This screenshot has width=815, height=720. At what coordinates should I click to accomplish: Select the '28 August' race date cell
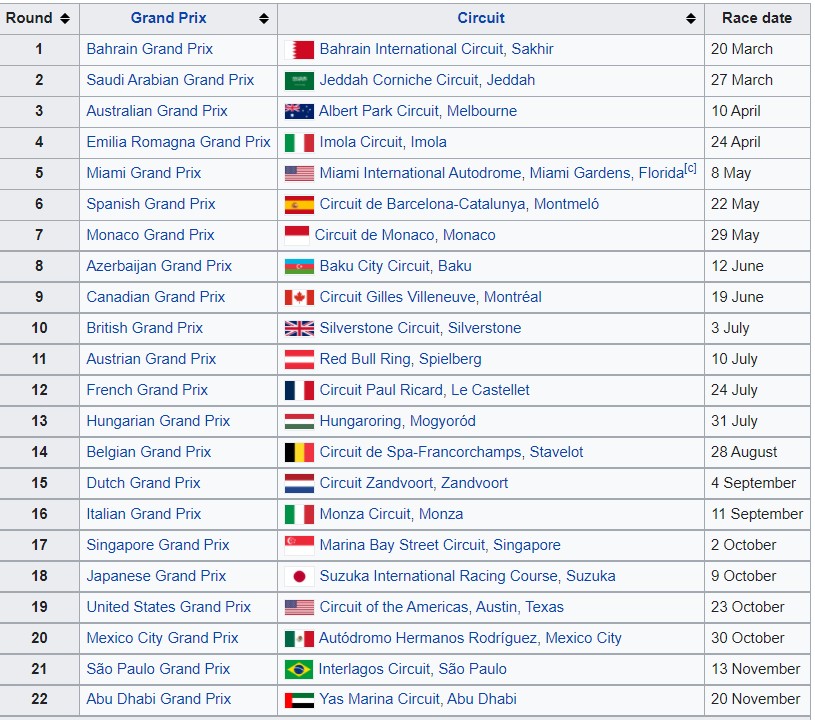tap(757, 452)
